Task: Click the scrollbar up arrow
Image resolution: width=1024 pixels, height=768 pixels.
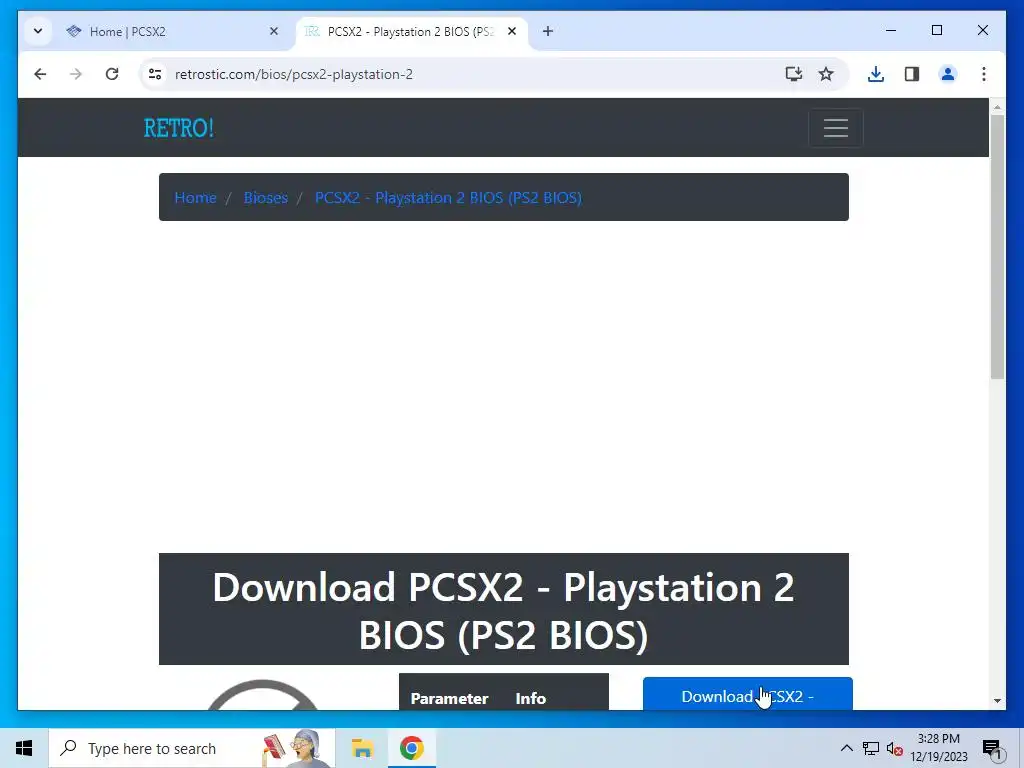Action: (997, 106)
